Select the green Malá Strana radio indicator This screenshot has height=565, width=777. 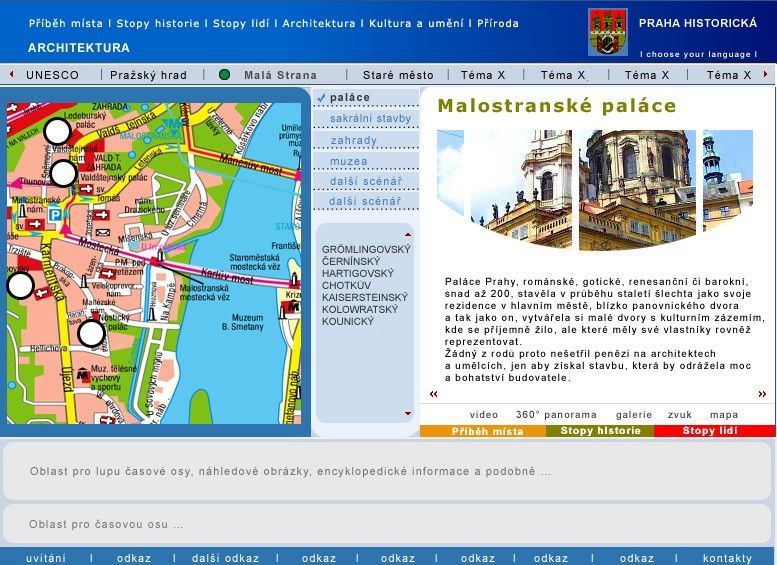click(x=225, y=75)
